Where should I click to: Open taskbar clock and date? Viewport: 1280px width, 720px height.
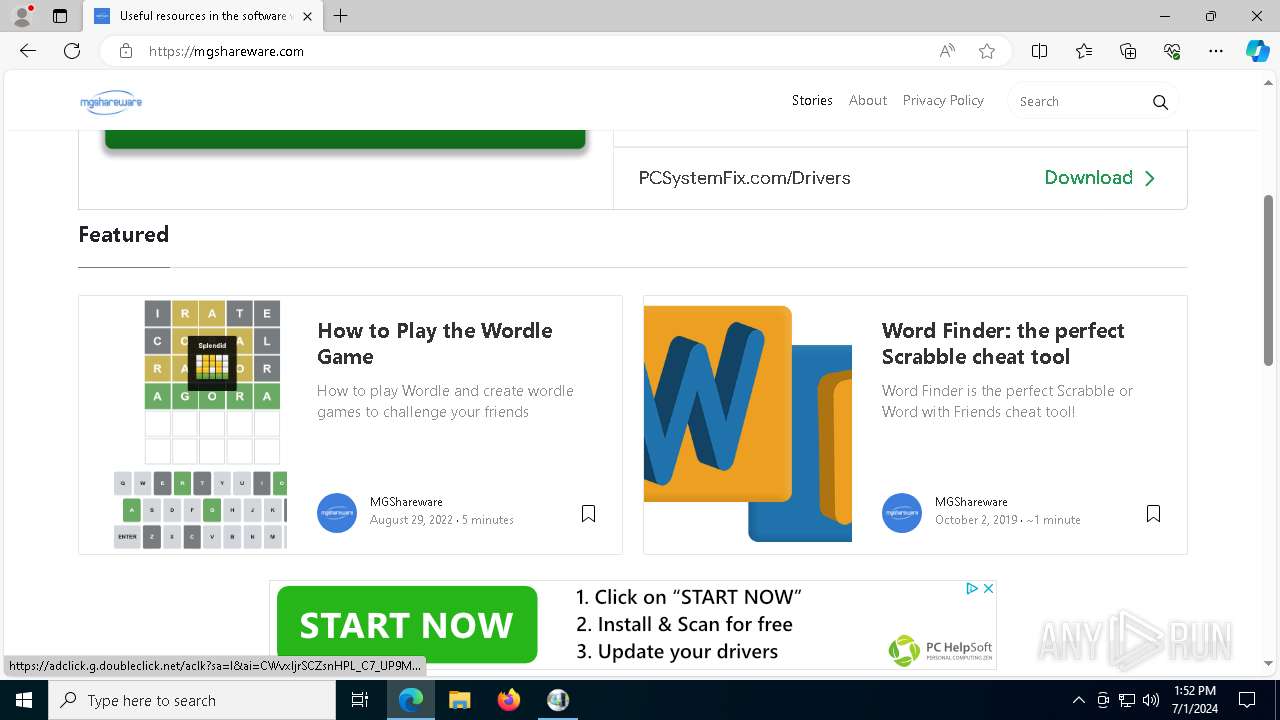1193,700
